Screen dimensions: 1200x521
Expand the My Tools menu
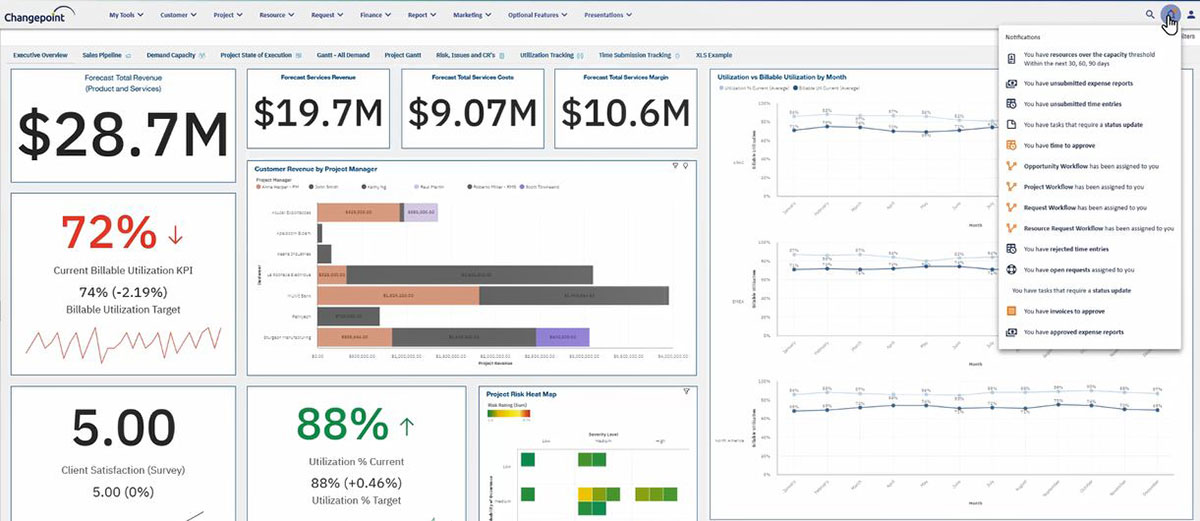click(x=128, y=15)
